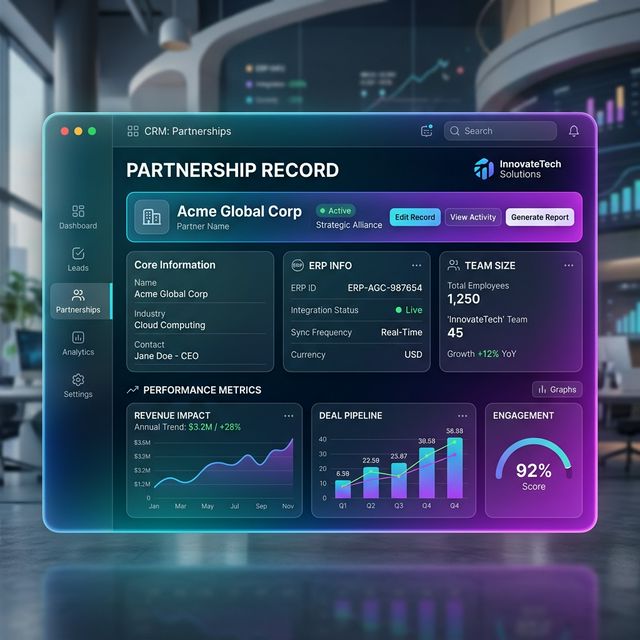
Task: Open the Dashboard section
Action: tap(78, 218)
